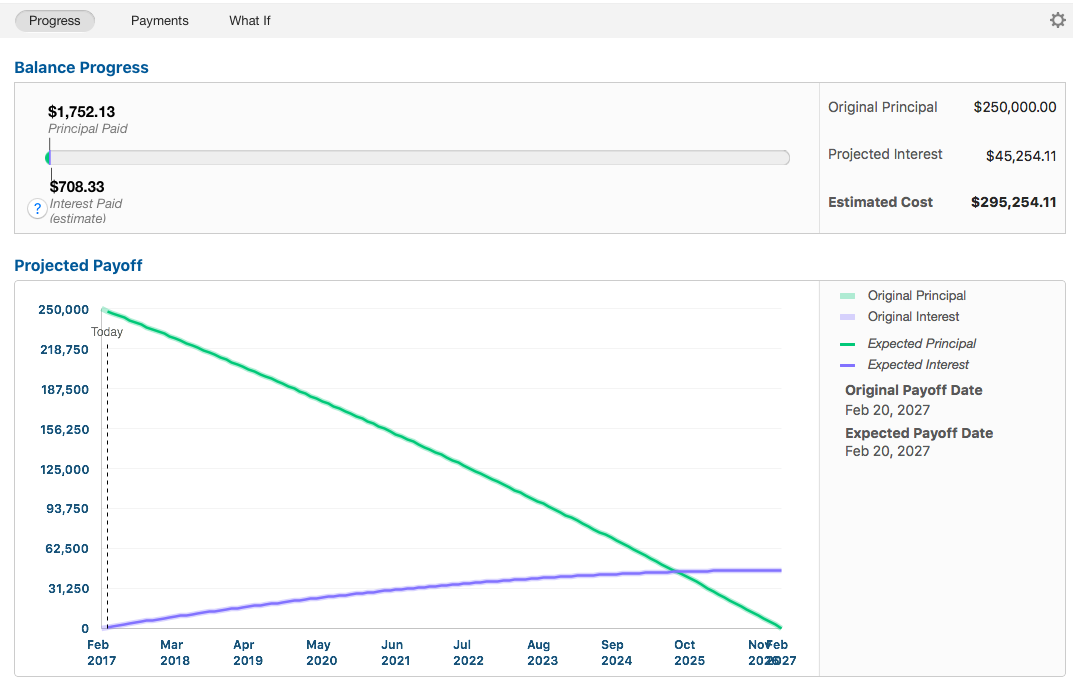Click the 250,000 y-axis label
This screenshot has width=1073, height=685.
click(64, 310)
